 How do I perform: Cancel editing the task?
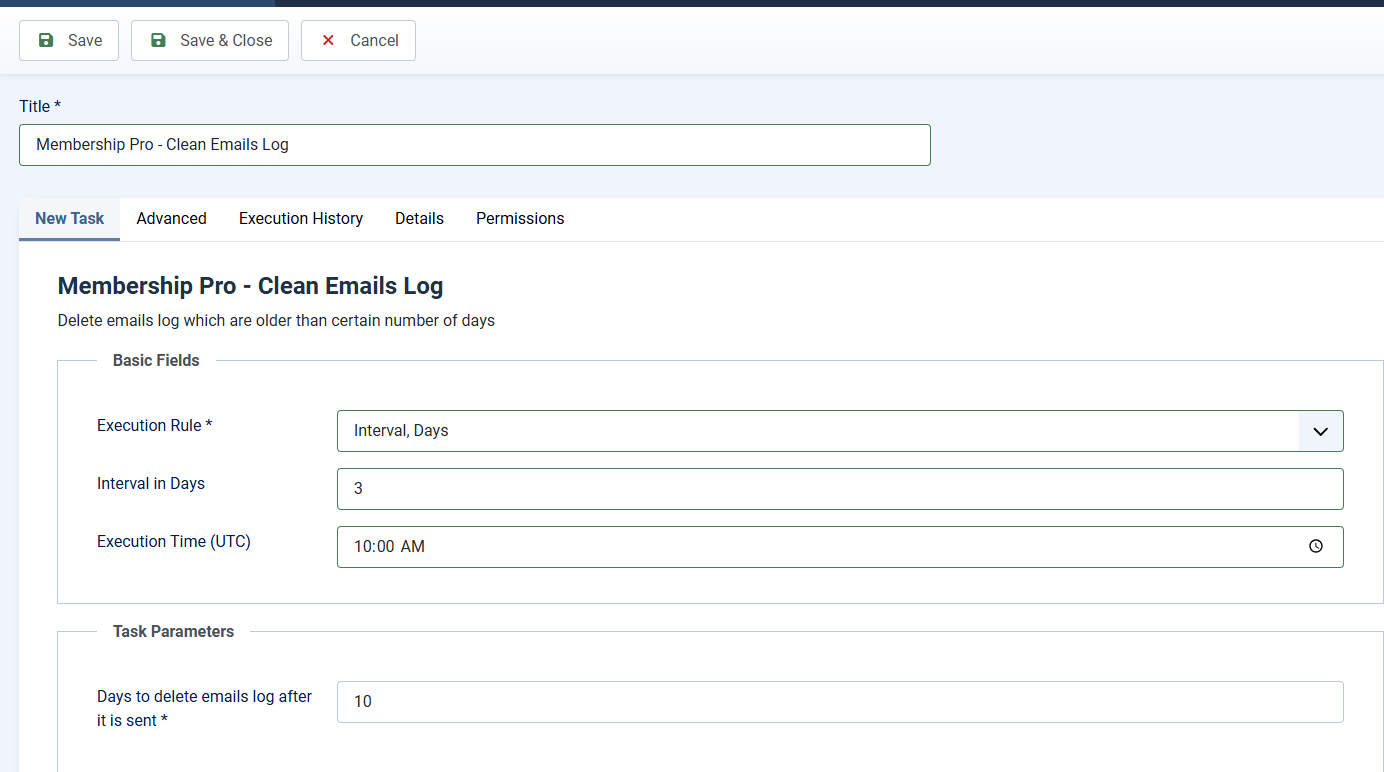coord(358,40)
